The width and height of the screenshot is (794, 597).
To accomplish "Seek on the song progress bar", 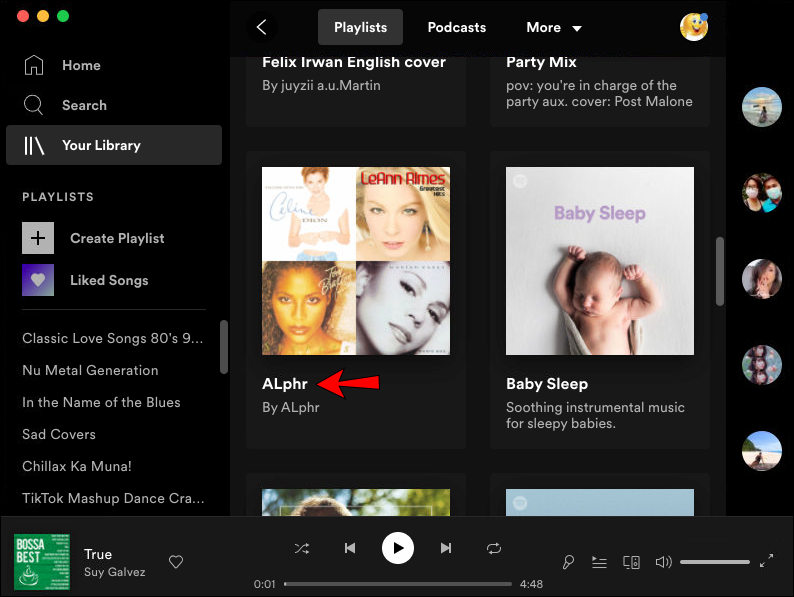I will click(398, 584).
